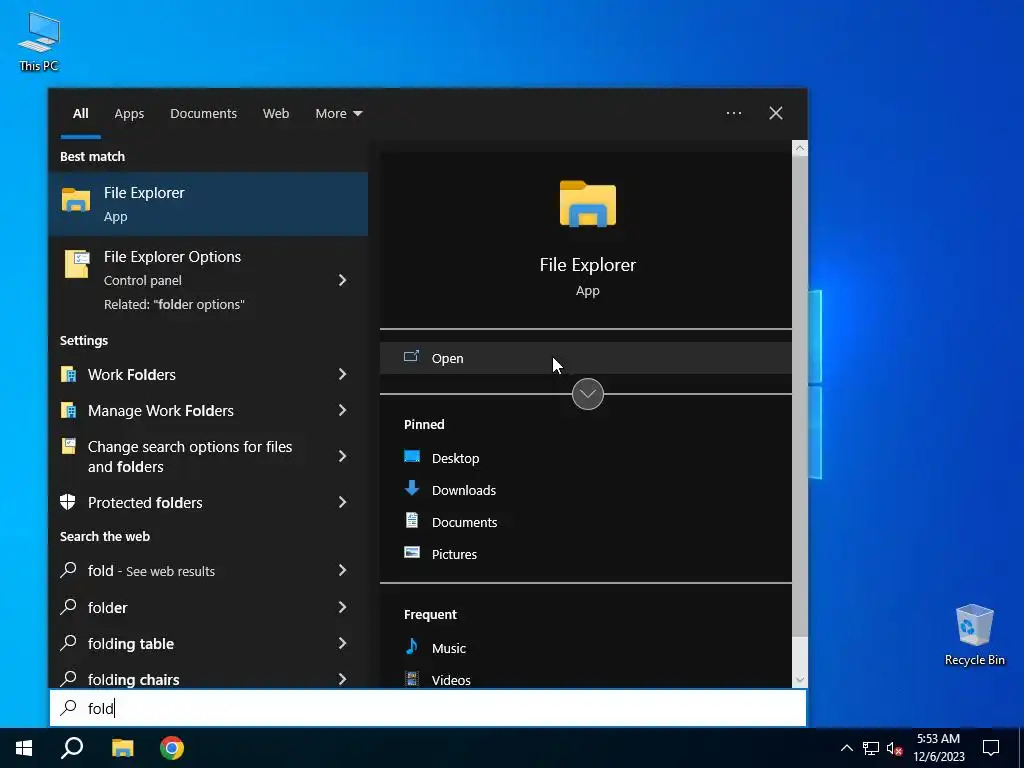Expand more actions with circled chevron
The width and height of the screenshot is (1024, 768).
(x=588, y=394)
